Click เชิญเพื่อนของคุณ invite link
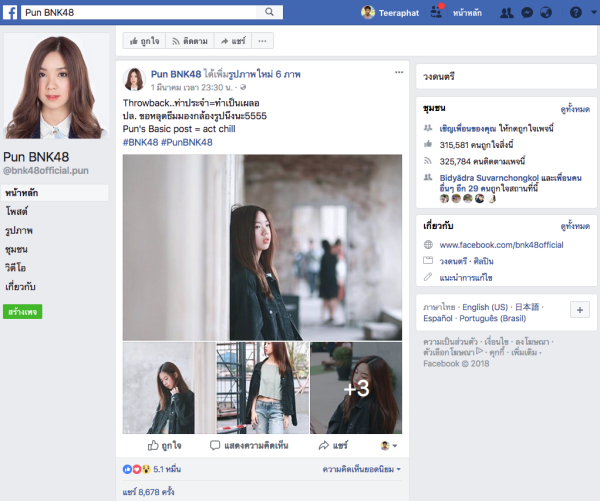The width and height of the screenshot is (600, 501). [x=468, y=128]
